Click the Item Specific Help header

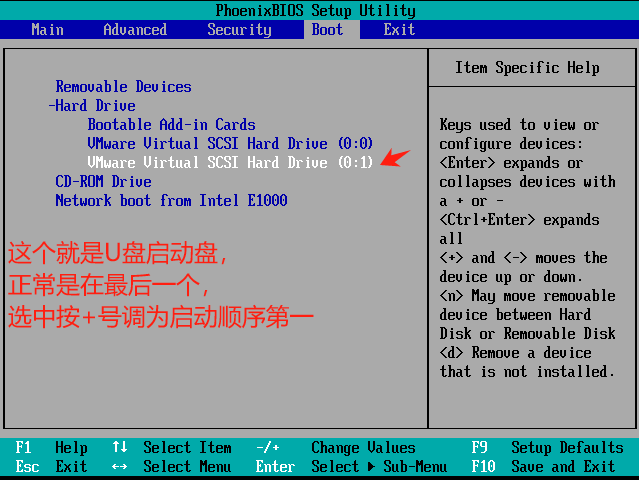[527, 68]
